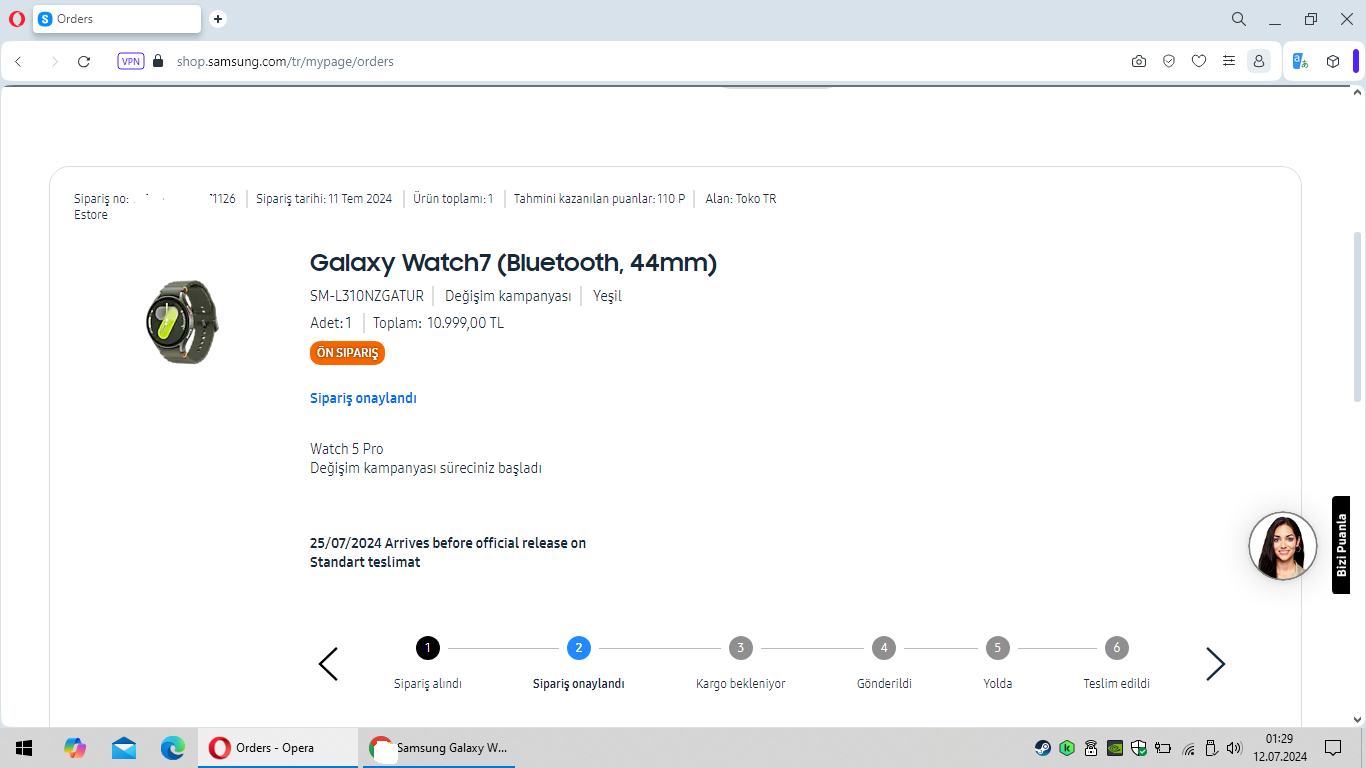Open battery status tray icon
Image resolution: width=1366 pixels, height=768 pixels.
click(1163, 748)
